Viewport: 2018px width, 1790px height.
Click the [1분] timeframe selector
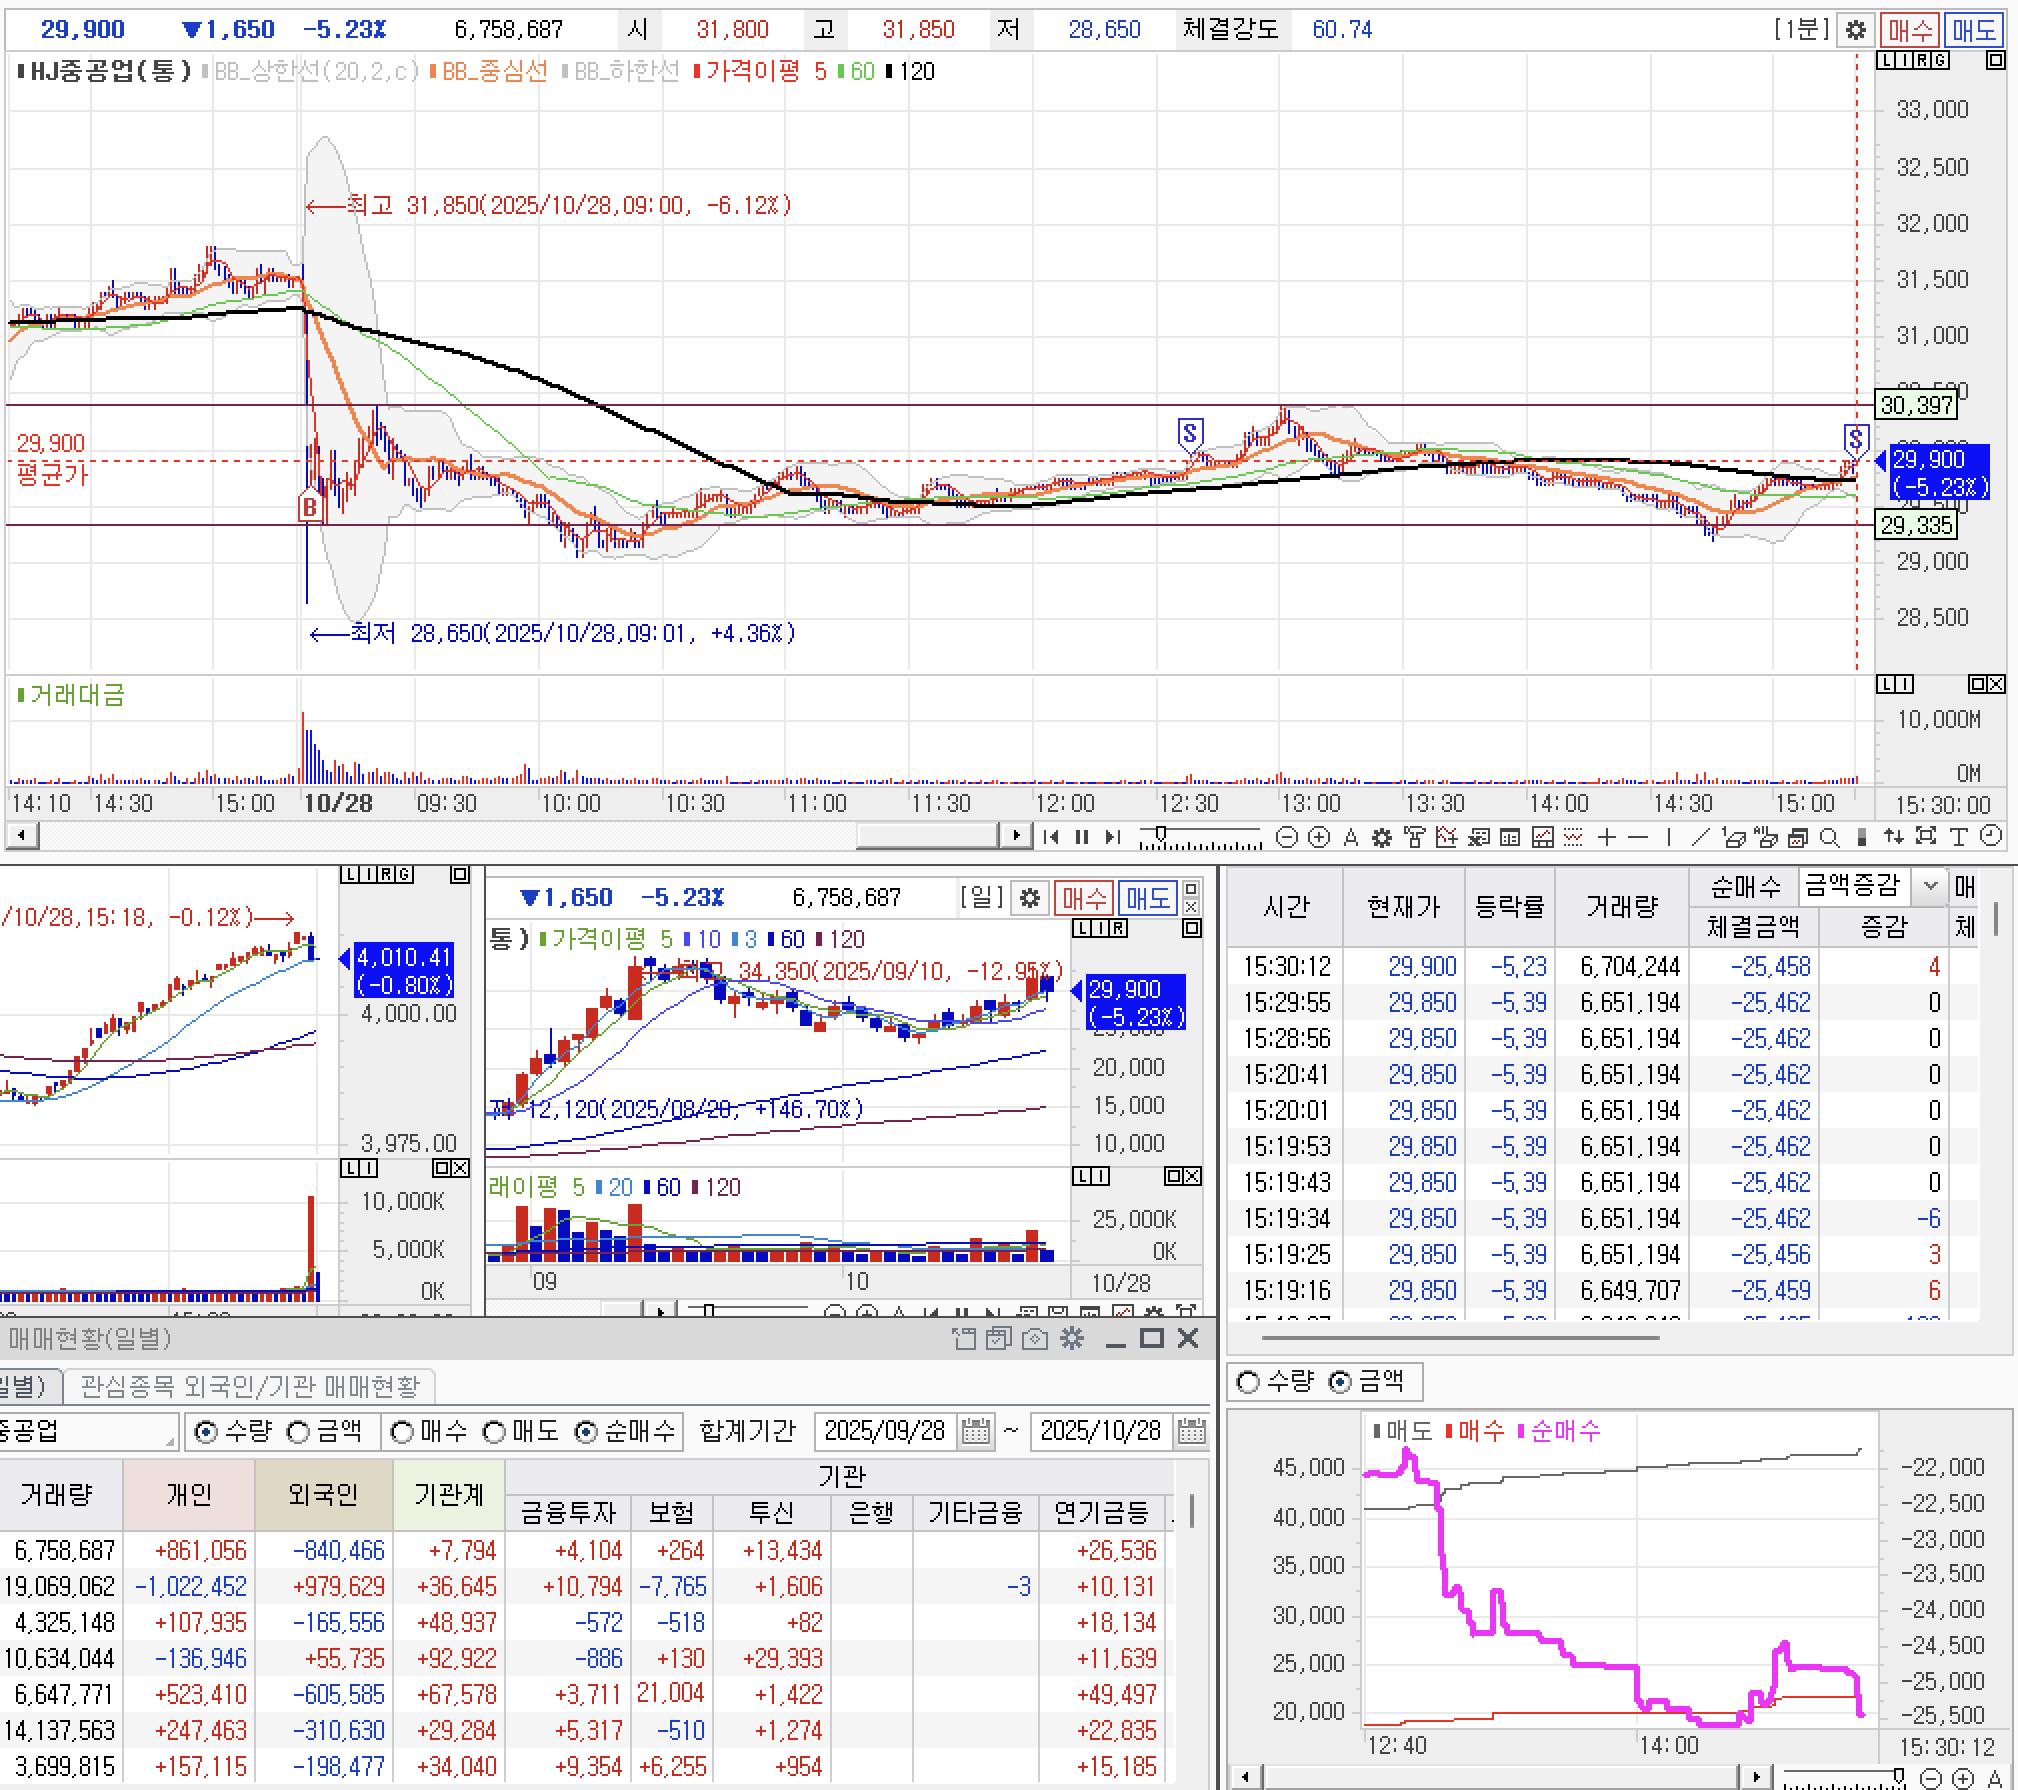1801,30
